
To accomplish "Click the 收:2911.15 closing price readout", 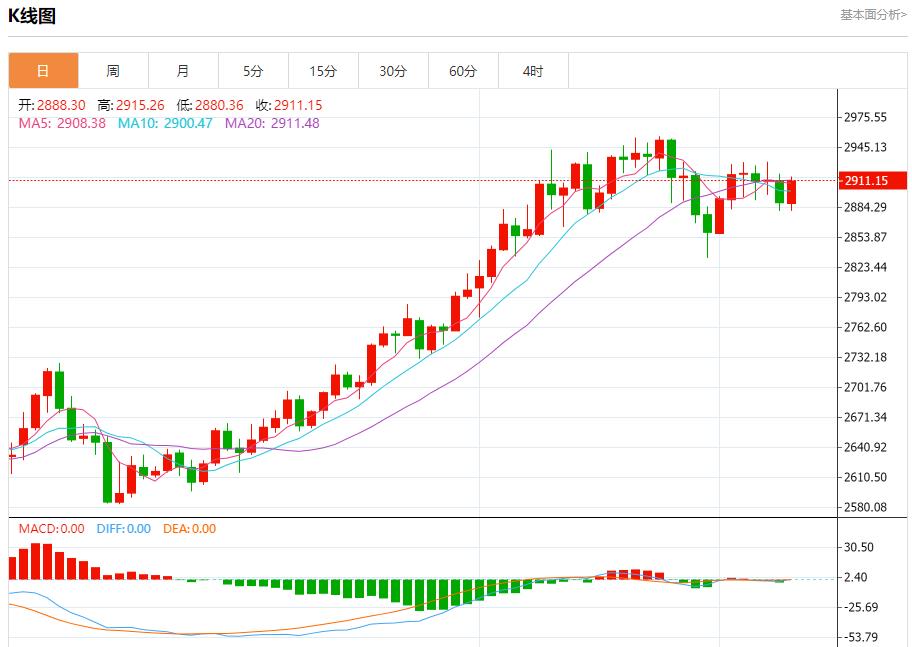I will coord(288,105).
